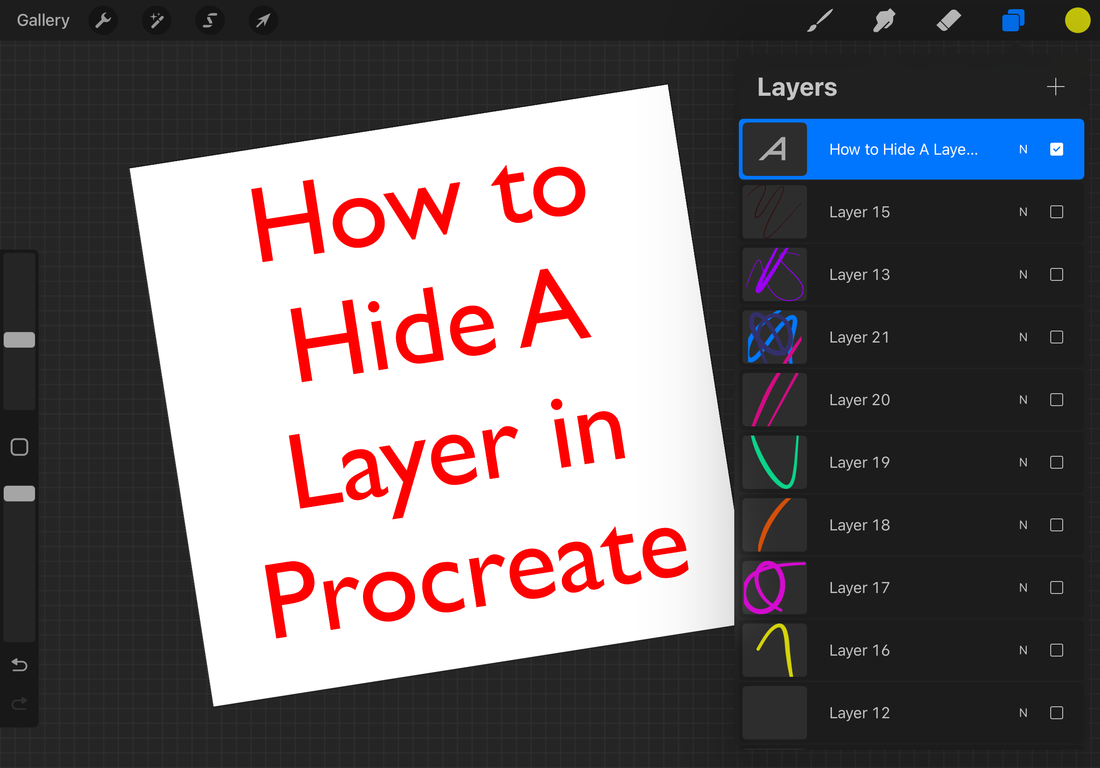The height and width of the screenshot is (768, 1100).
Task: Open the Adjustments magic wand menu
Action: [x=156, y=20]
